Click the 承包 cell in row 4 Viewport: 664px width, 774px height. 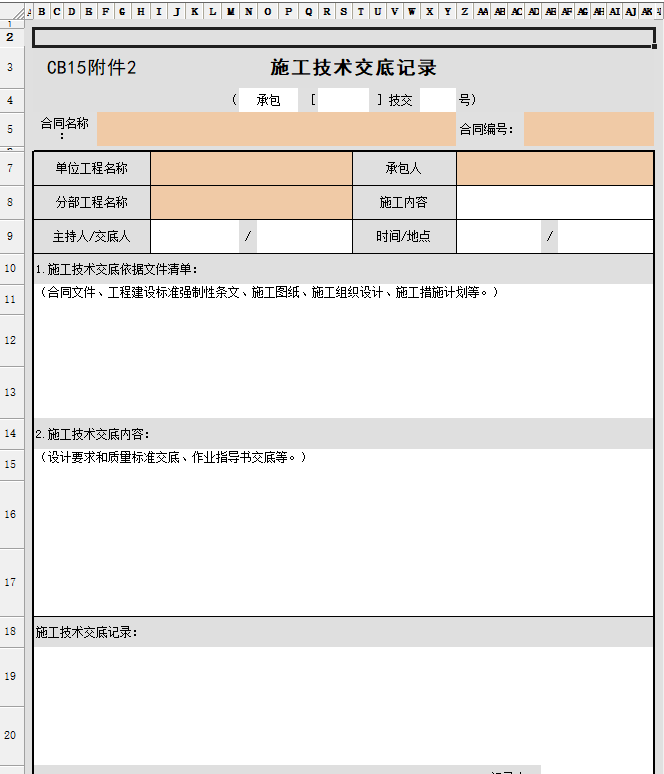pyautogui.click(x=268, y=100)
